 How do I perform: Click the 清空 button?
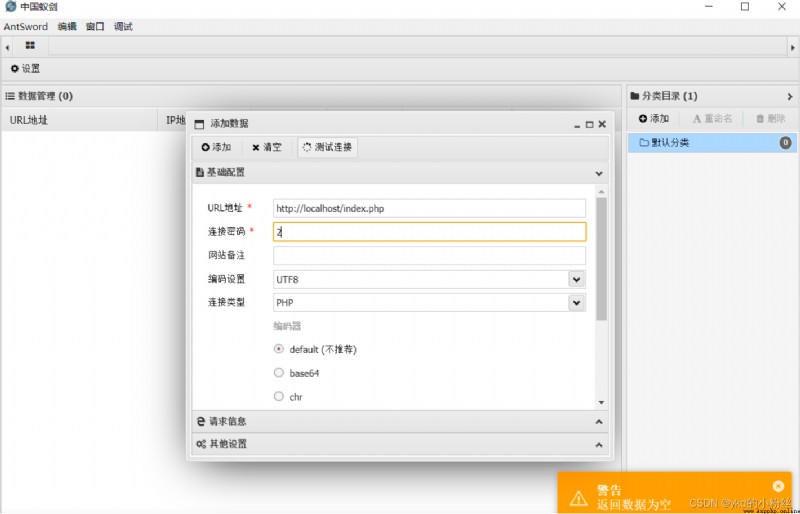click(x=267, y=147)
